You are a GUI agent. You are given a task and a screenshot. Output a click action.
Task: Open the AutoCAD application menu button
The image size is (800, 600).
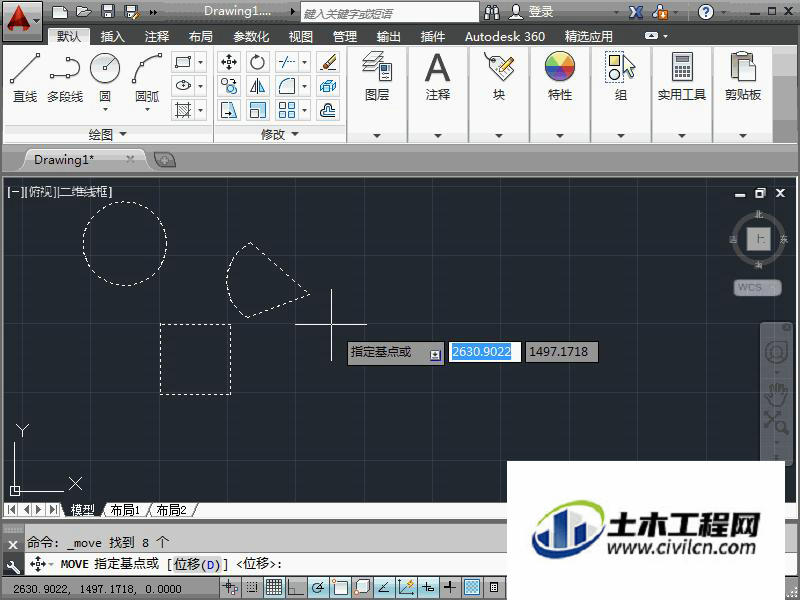[22, 19]
